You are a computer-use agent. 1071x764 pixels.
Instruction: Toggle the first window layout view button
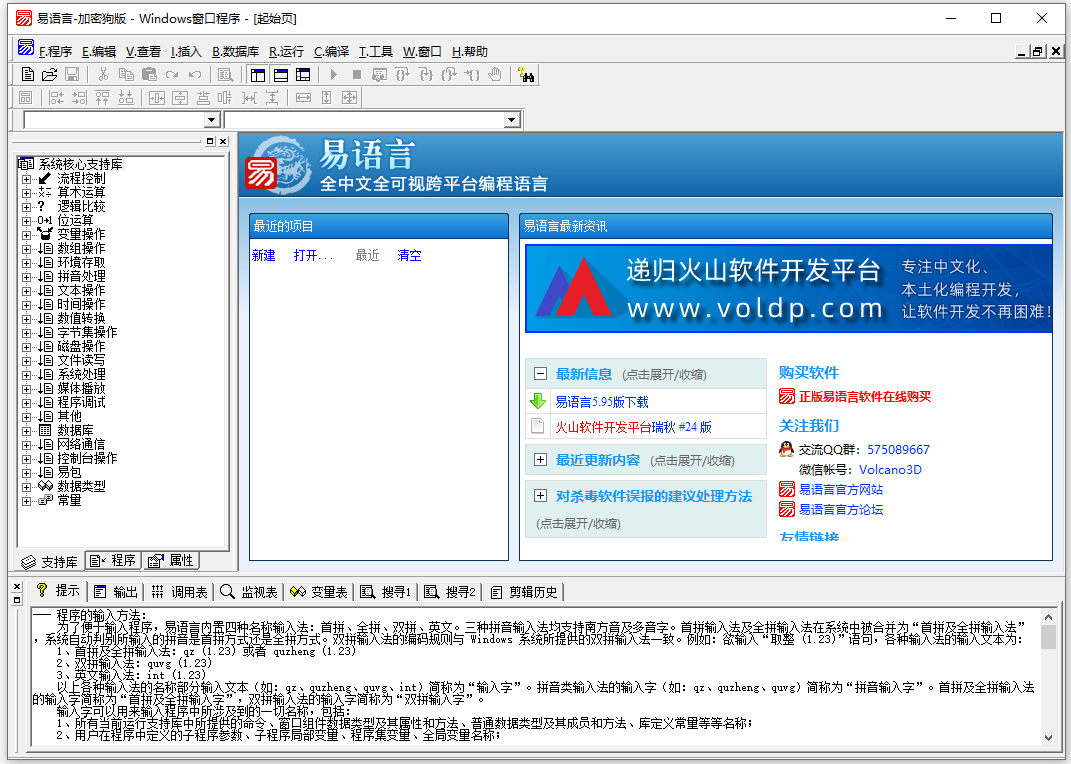point(258,74)
